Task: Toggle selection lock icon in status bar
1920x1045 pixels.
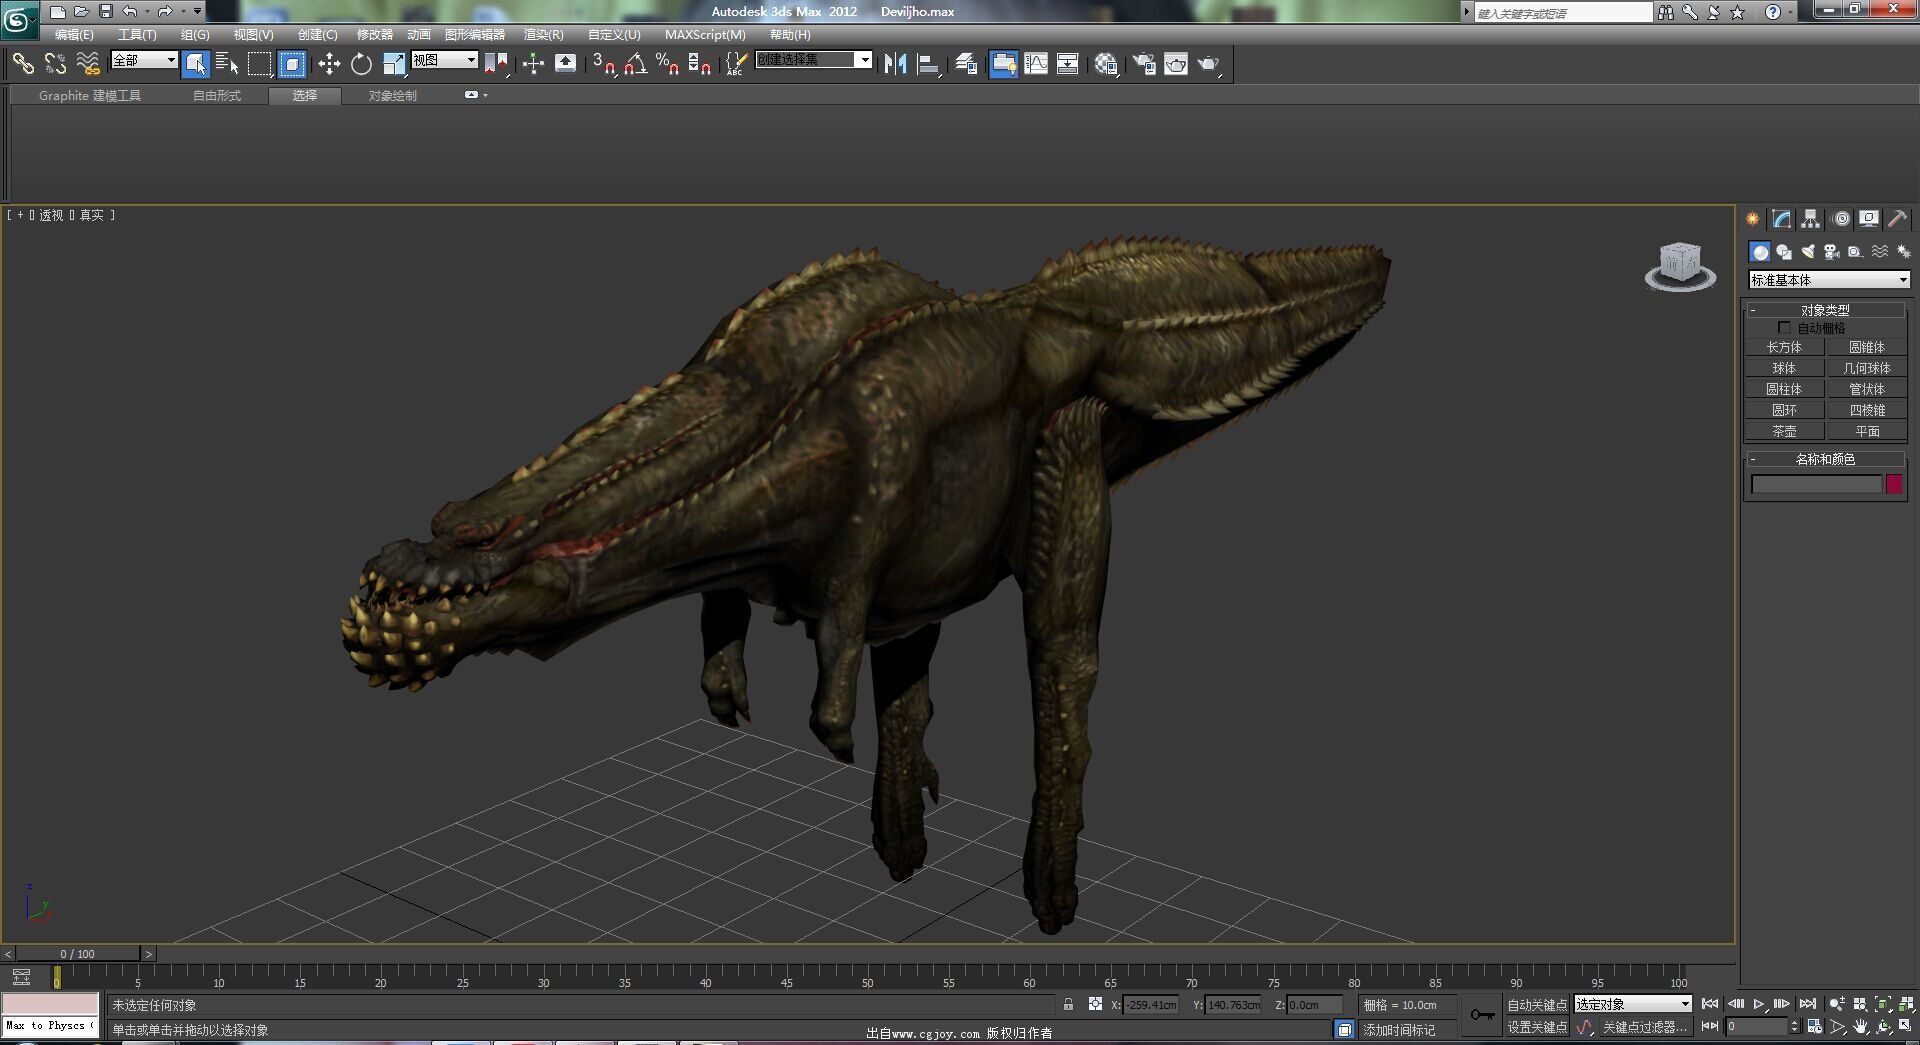Action: point(1068,1005)
